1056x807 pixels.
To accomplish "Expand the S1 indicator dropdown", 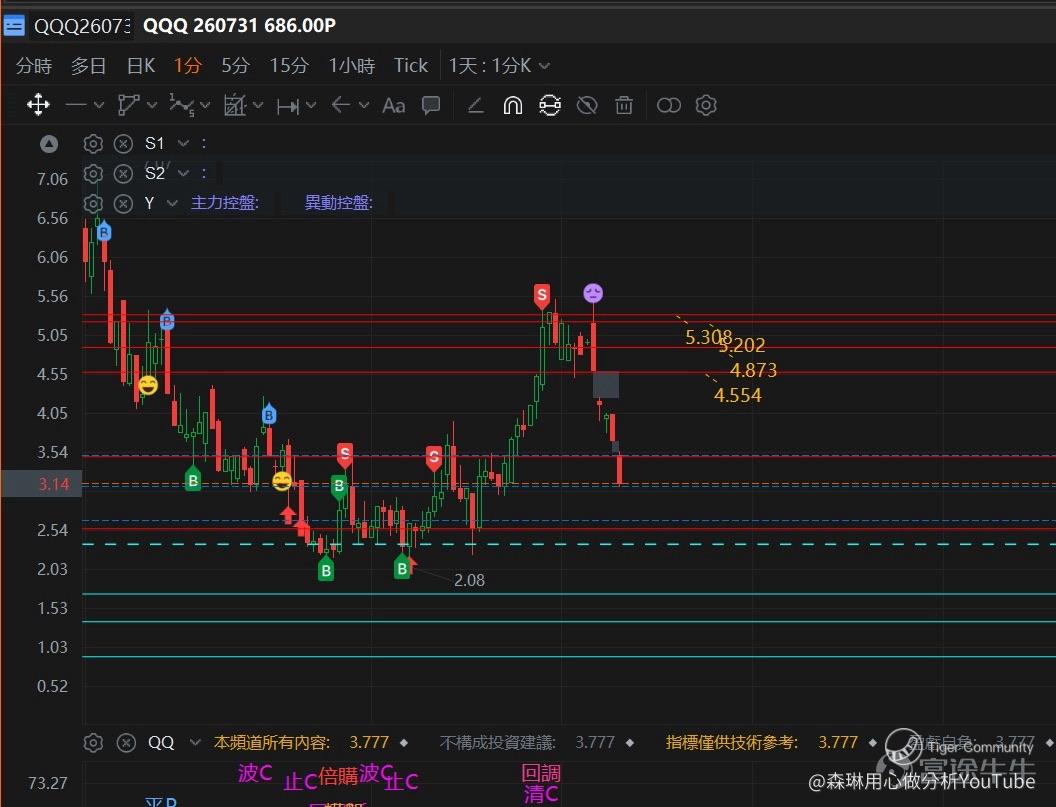I will point(183,143).
